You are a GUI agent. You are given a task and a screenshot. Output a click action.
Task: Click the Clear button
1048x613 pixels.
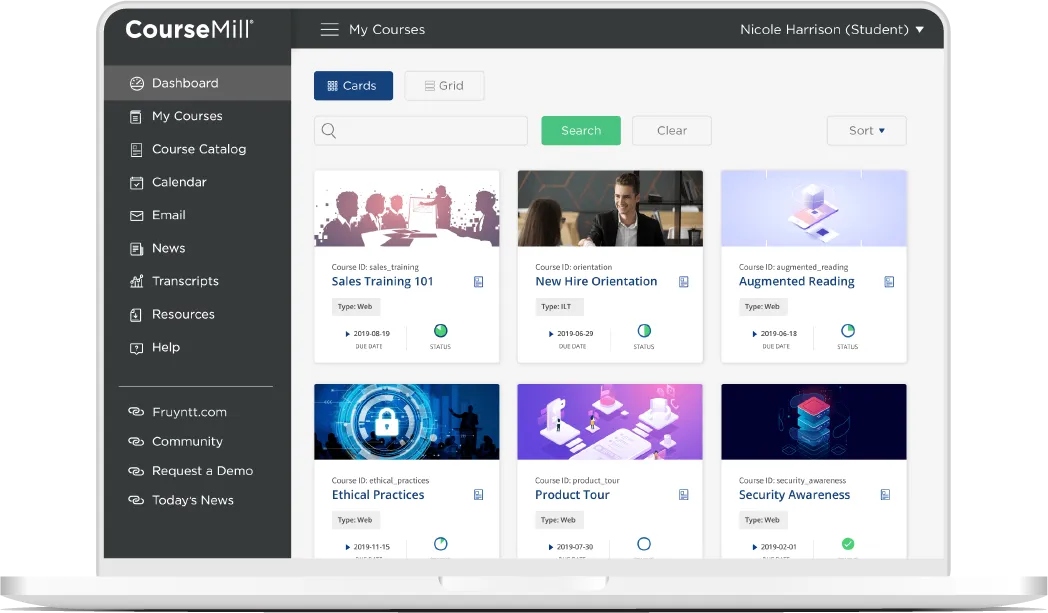[672, 130]
